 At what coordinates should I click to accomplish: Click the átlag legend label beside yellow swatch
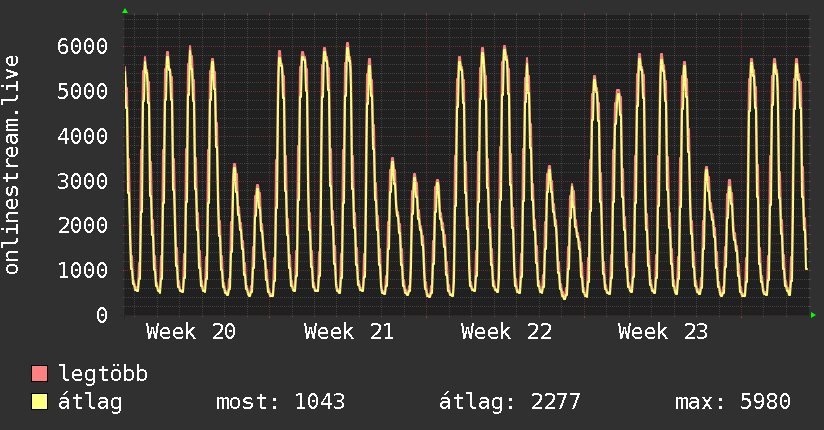(x=90, y=402)
